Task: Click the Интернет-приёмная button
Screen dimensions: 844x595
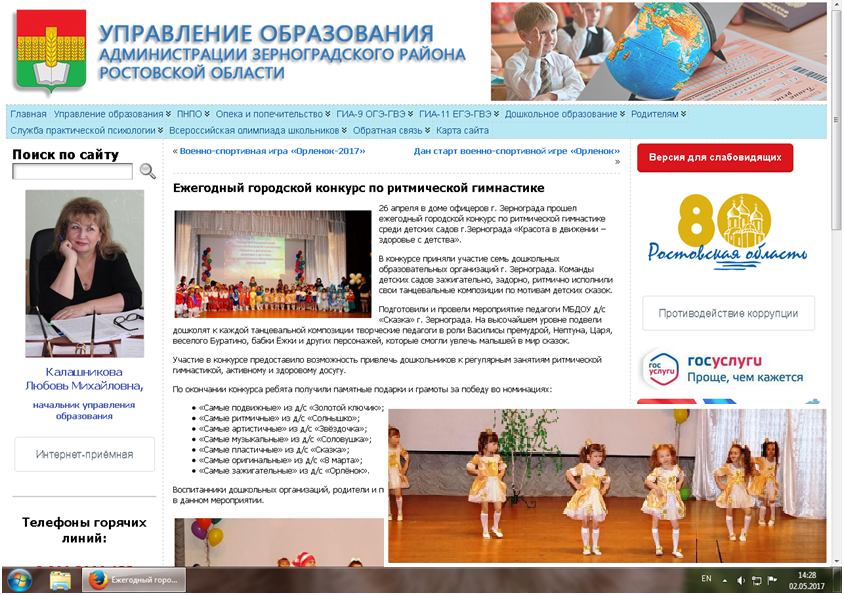Action: coord(85,454)
